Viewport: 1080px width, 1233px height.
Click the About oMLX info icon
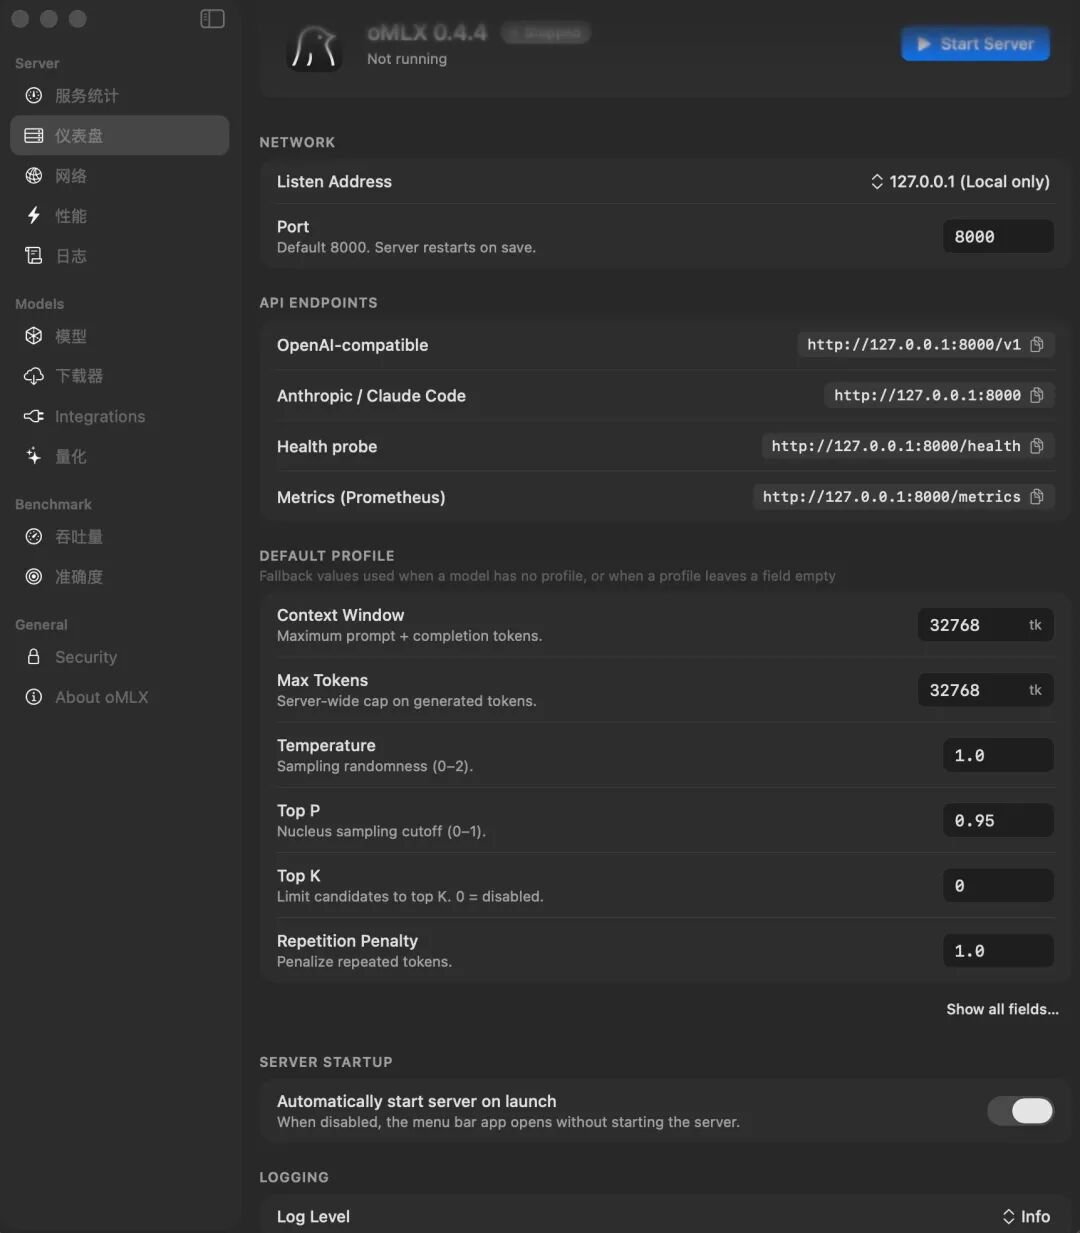[x=34, y=696]
